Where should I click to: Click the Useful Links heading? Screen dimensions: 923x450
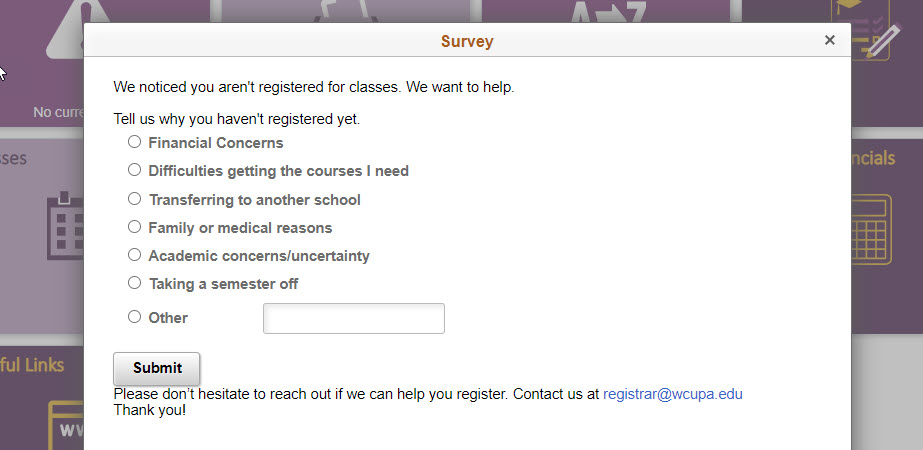pyautogui.click(x=34, y=365)
